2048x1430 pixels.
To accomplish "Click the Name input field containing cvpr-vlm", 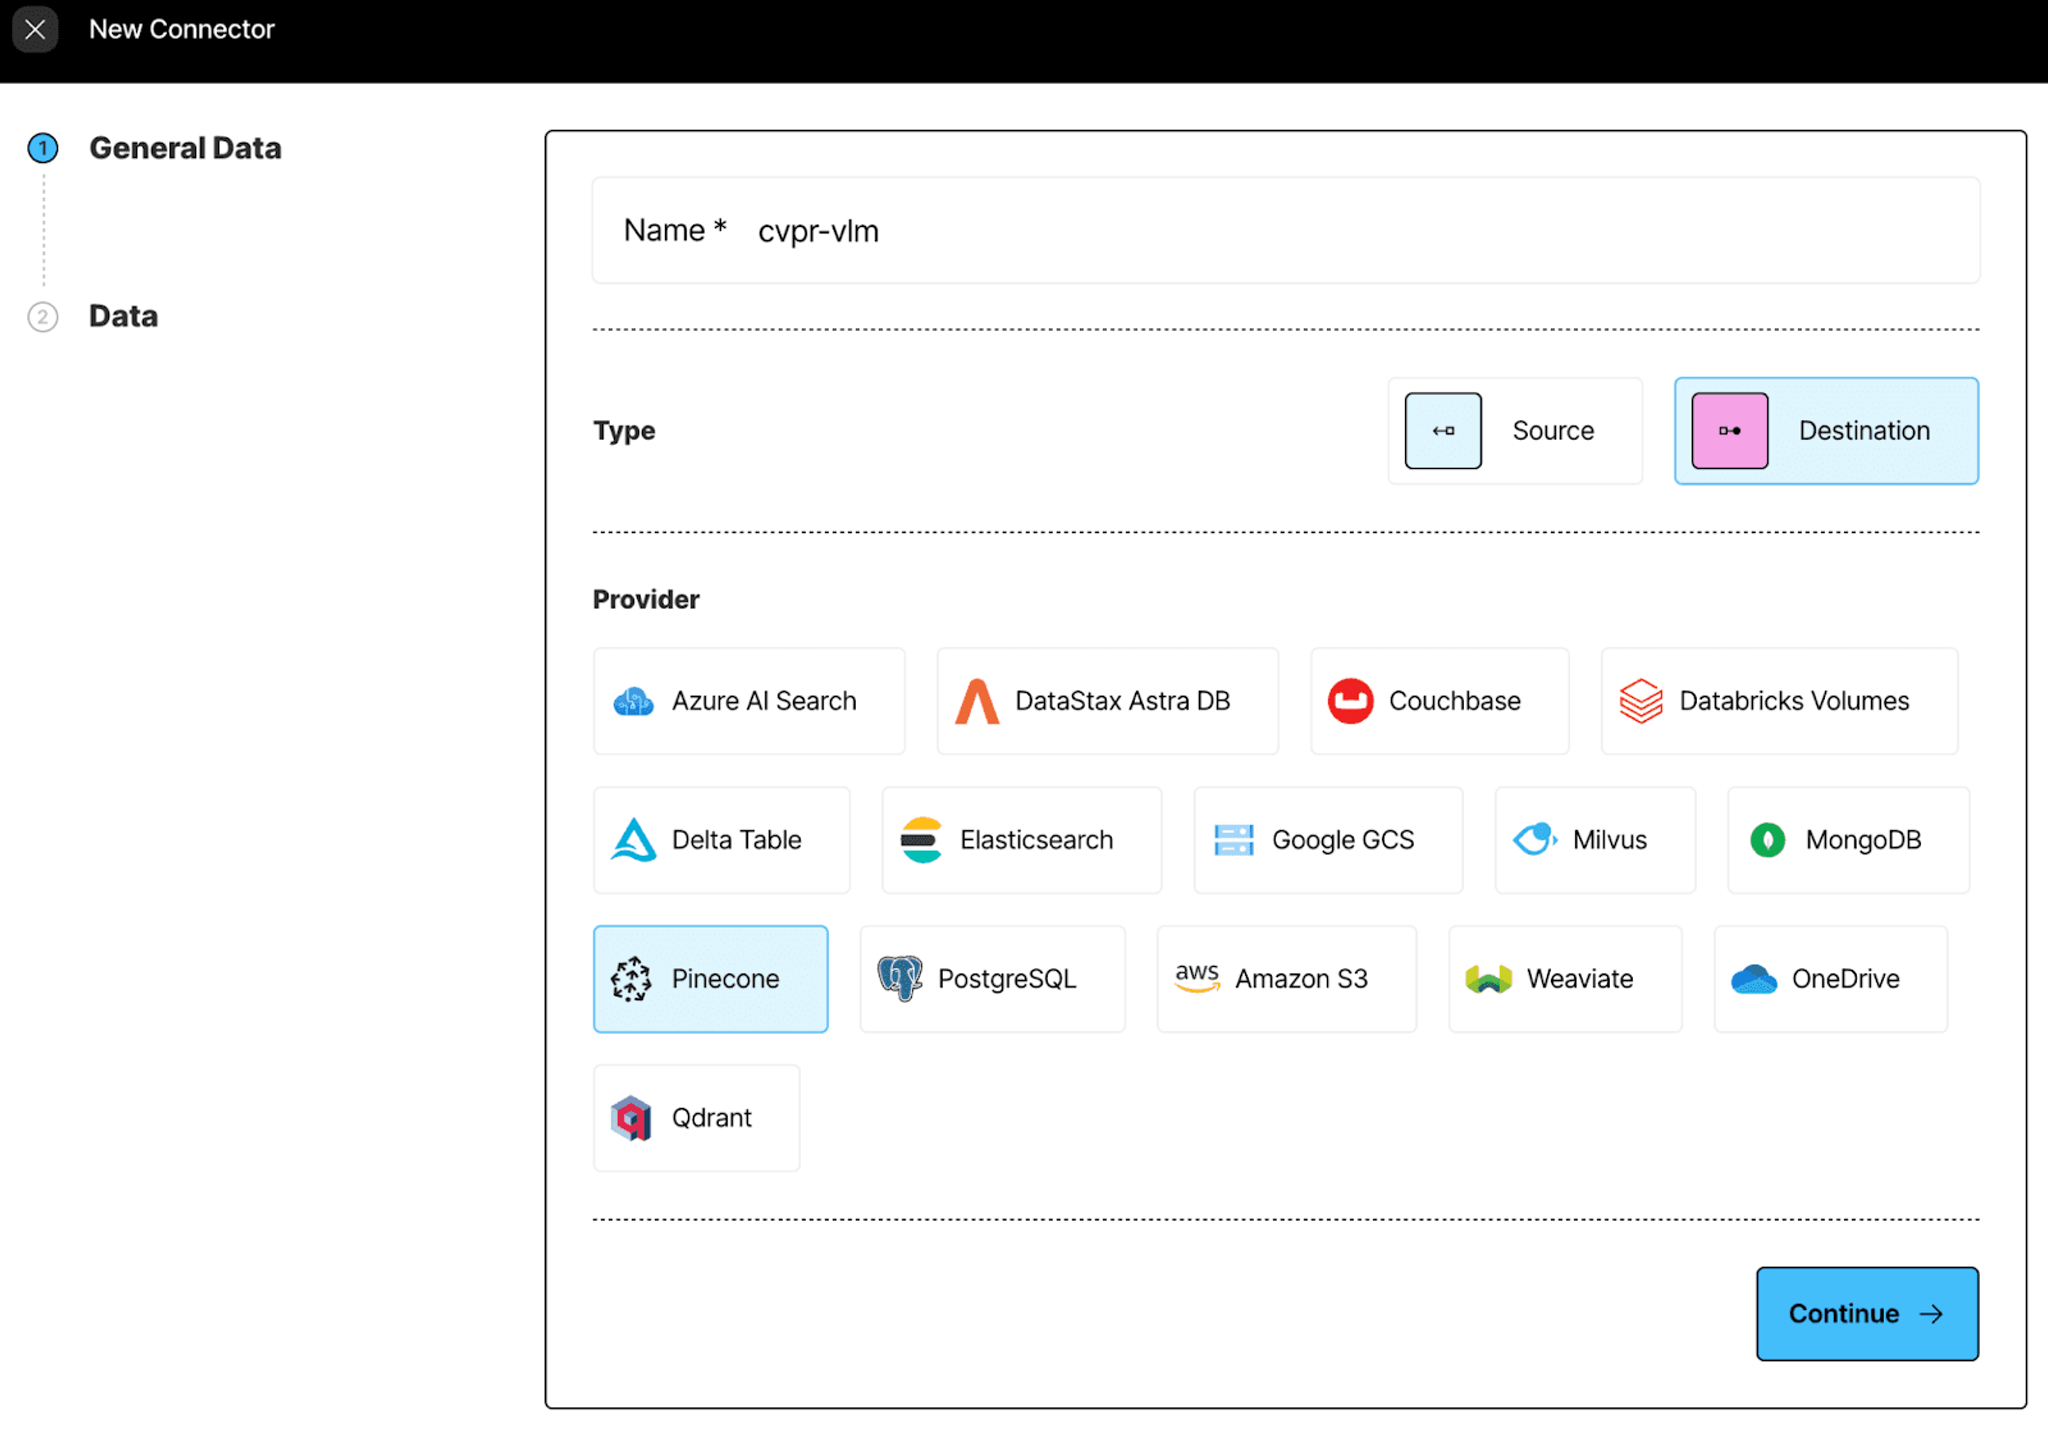I will [x=1285, y=231].
